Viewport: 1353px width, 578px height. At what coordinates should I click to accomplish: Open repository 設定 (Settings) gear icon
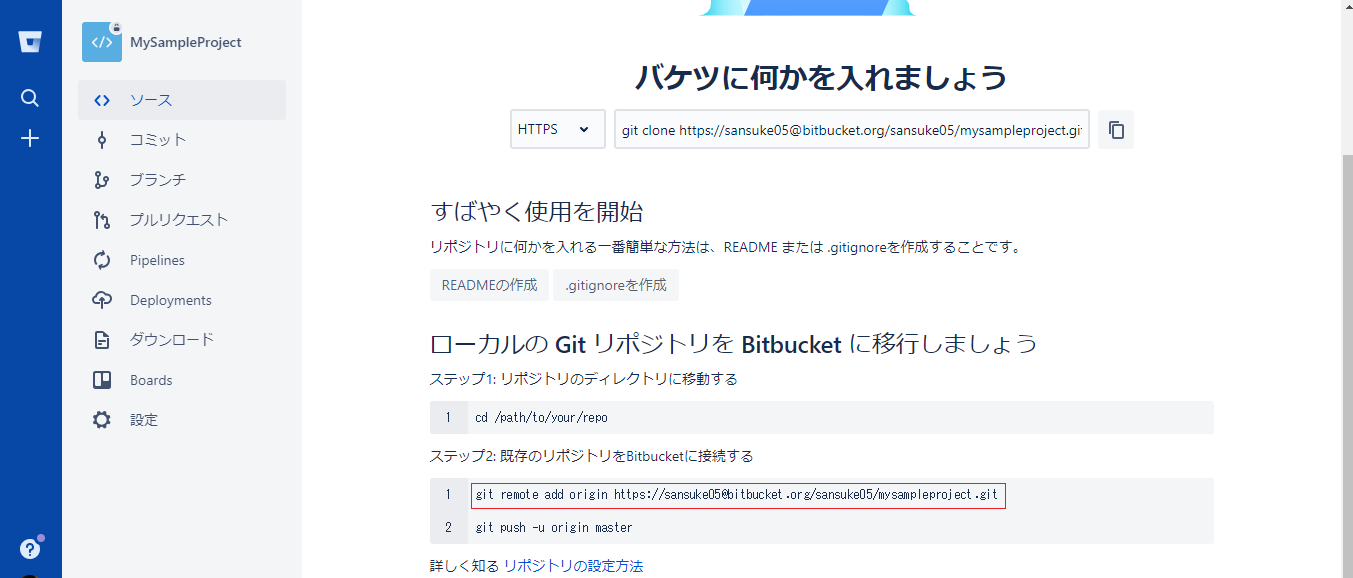(101, 419)
